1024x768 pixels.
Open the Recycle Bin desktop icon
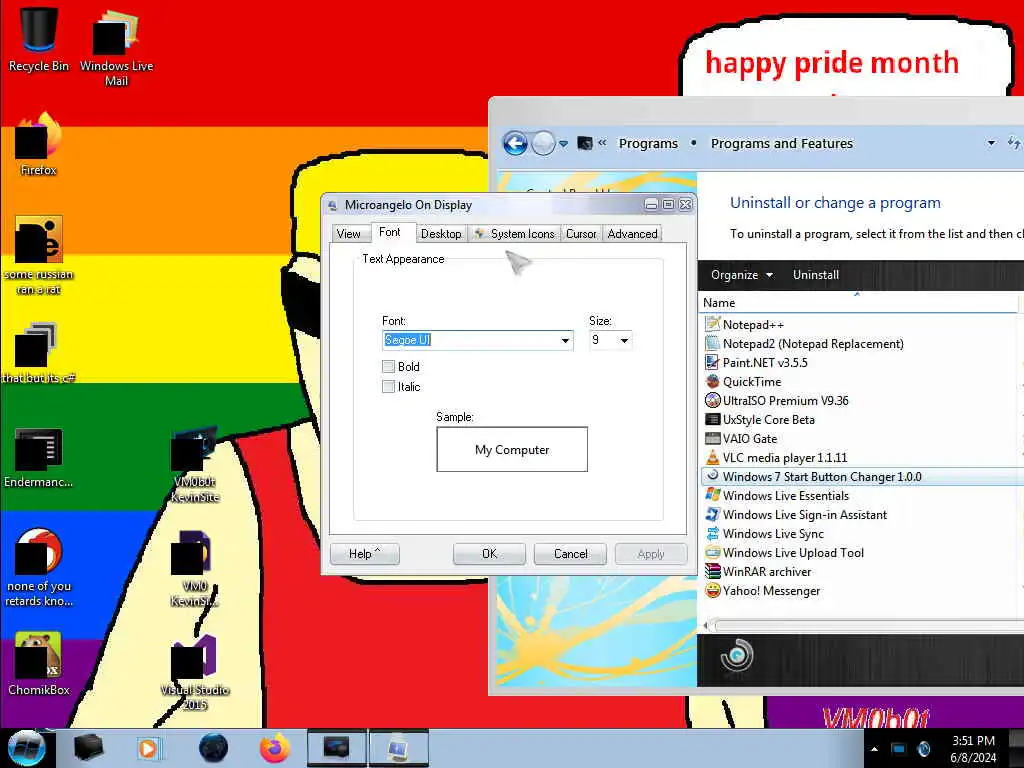[39, 39]
